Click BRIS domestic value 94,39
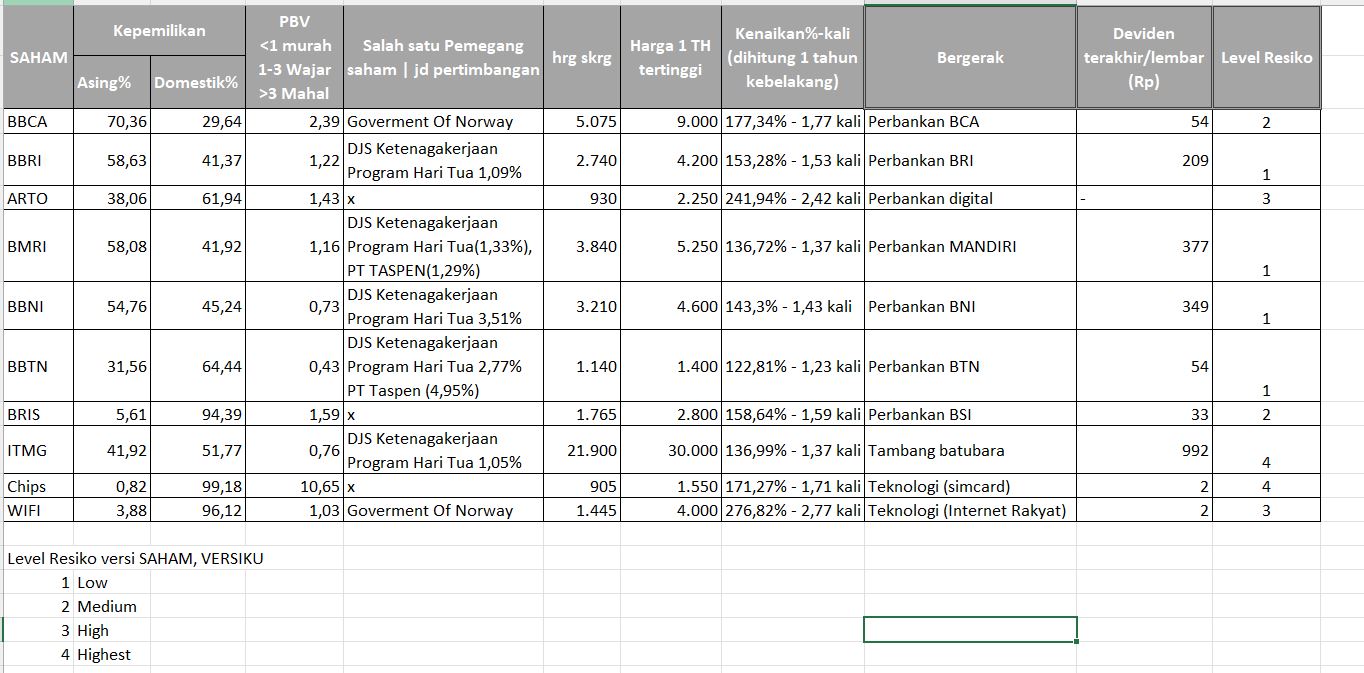 [198, 414]
